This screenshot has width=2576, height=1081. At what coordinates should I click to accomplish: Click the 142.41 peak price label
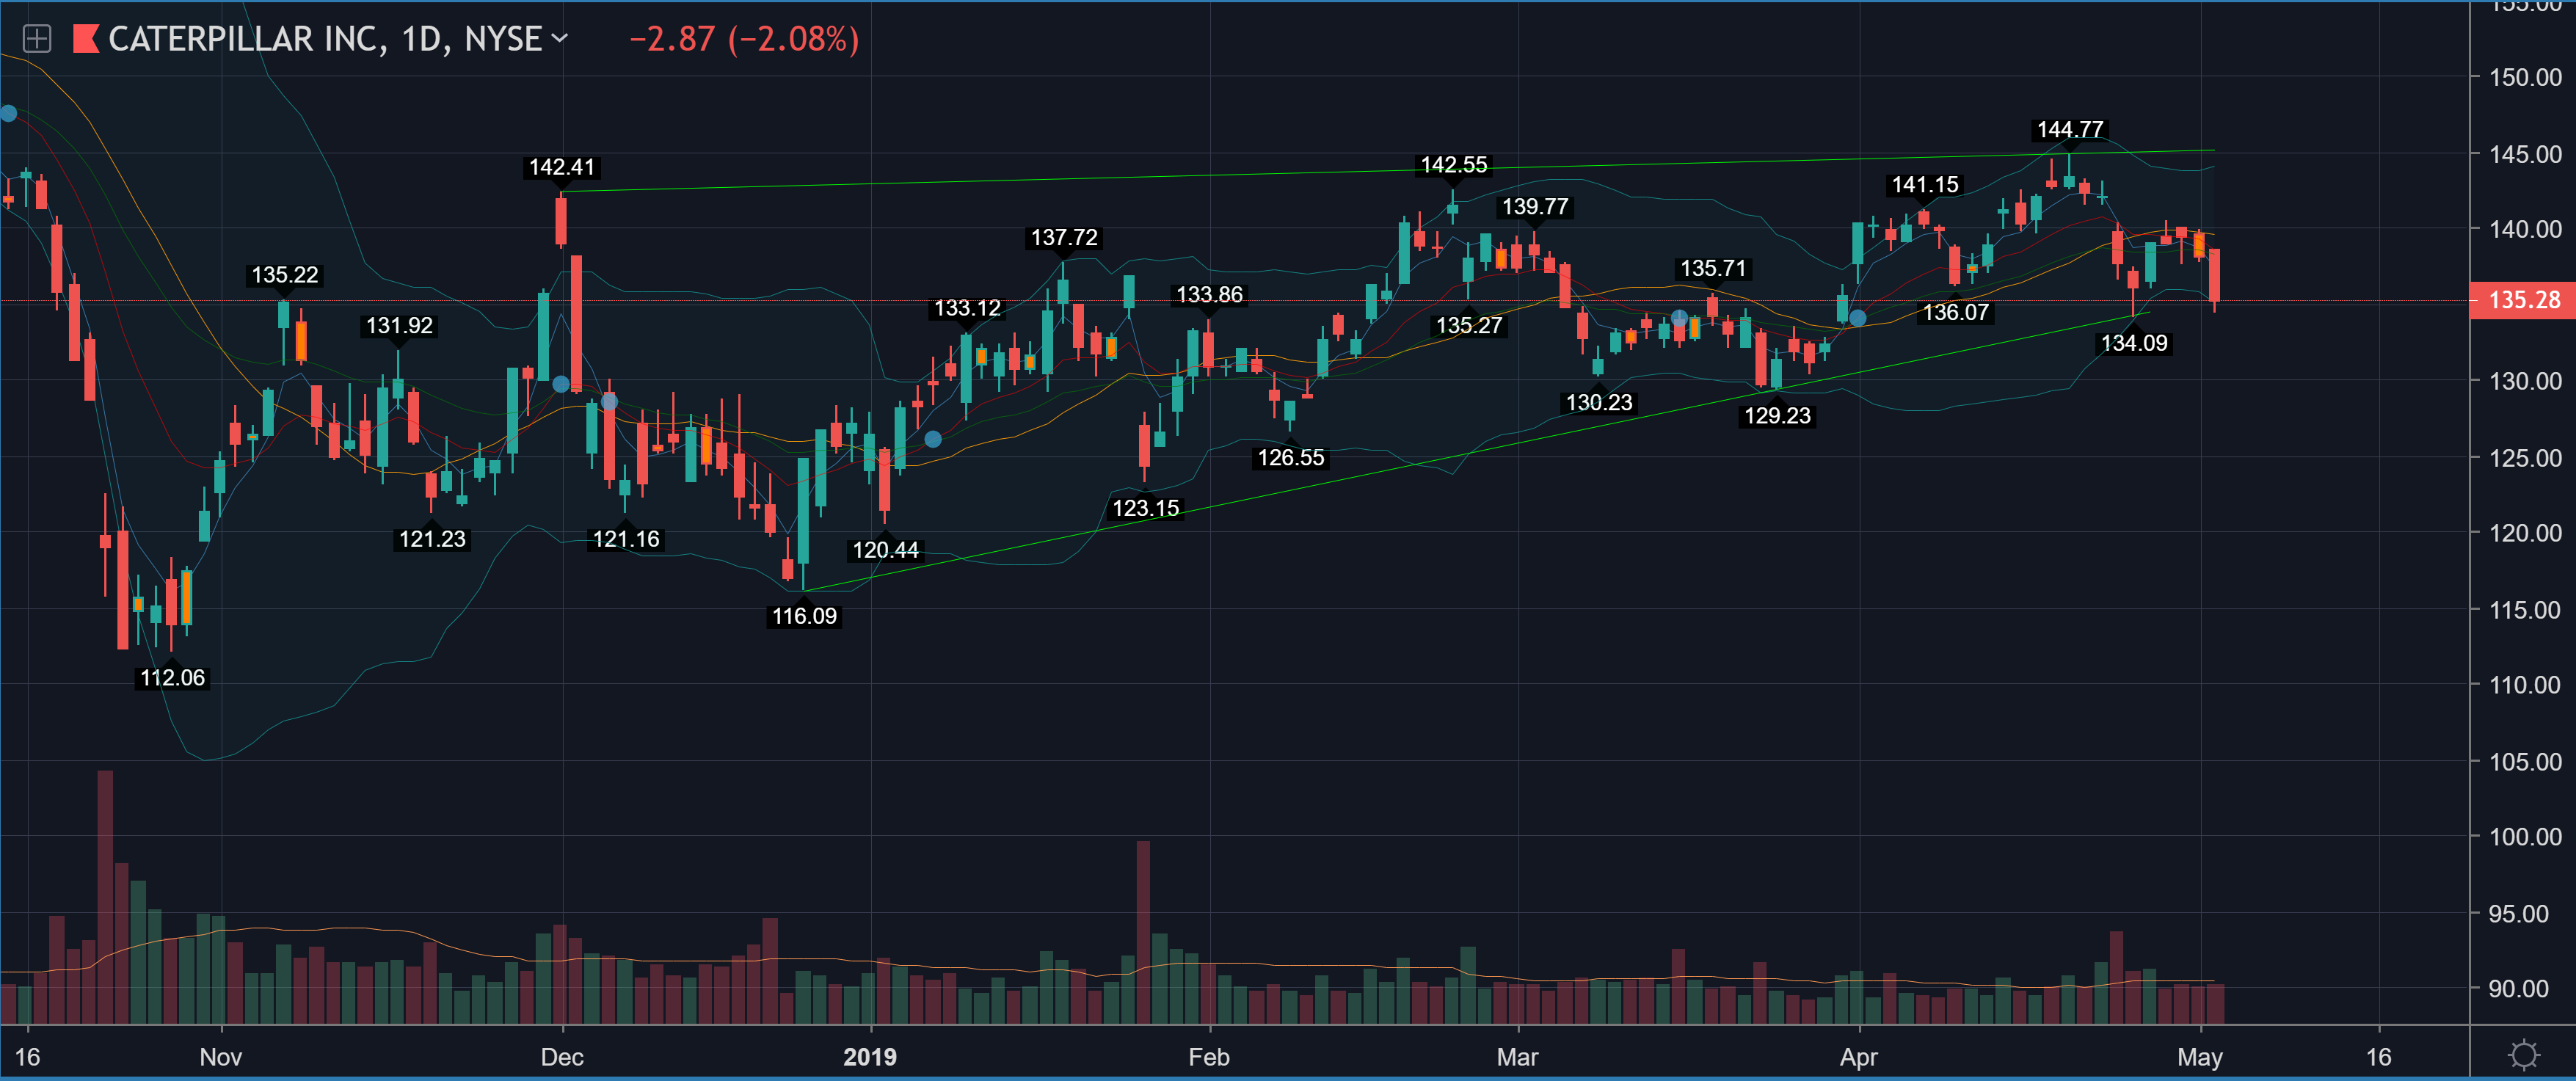point(561,167)
